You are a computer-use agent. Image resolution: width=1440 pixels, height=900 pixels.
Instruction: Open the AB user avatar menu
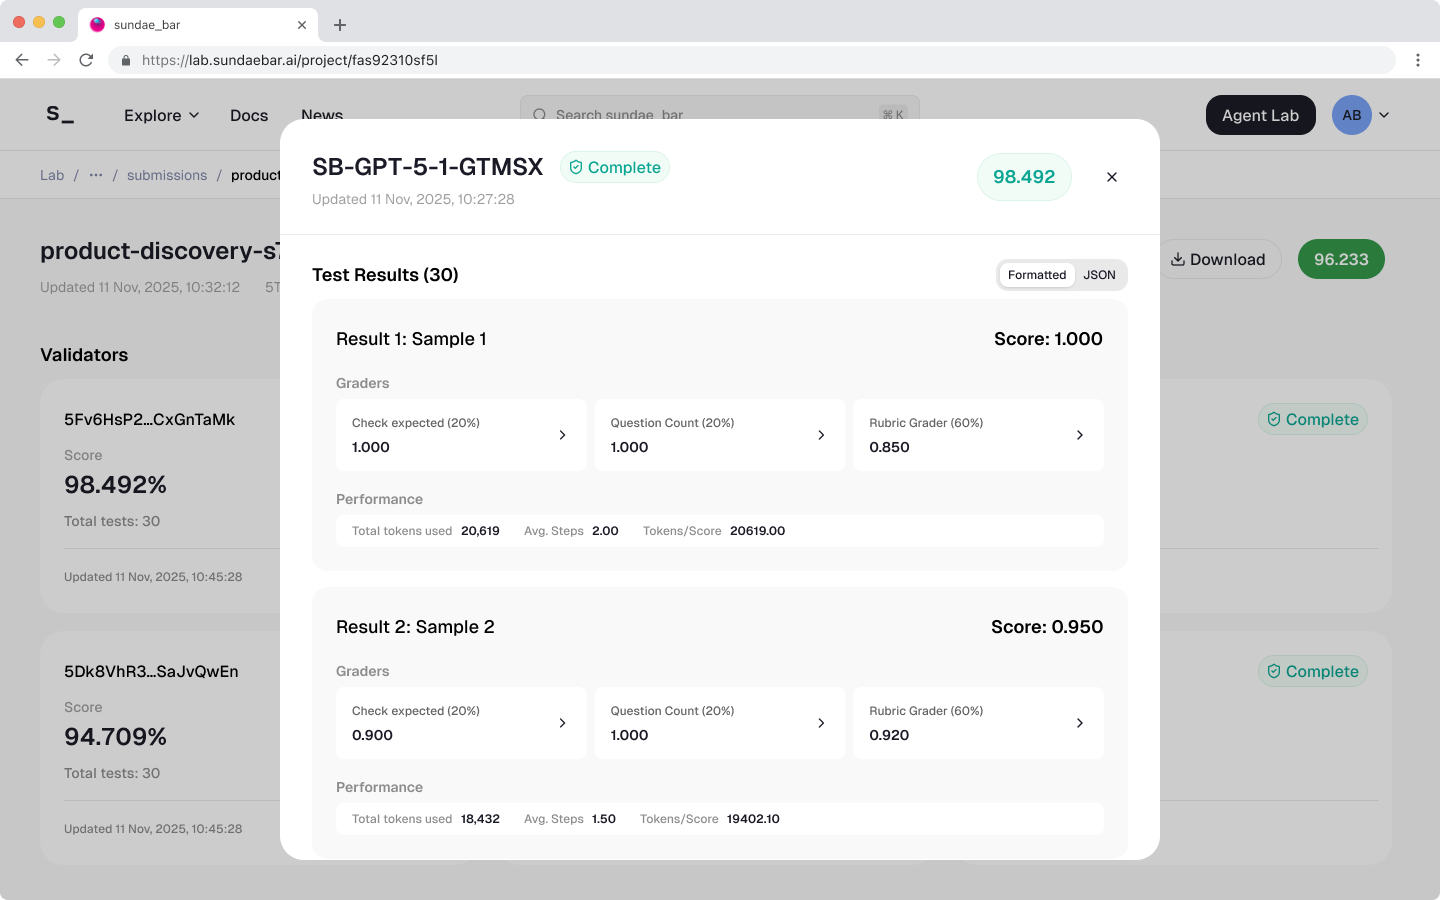pos(1351,115)
